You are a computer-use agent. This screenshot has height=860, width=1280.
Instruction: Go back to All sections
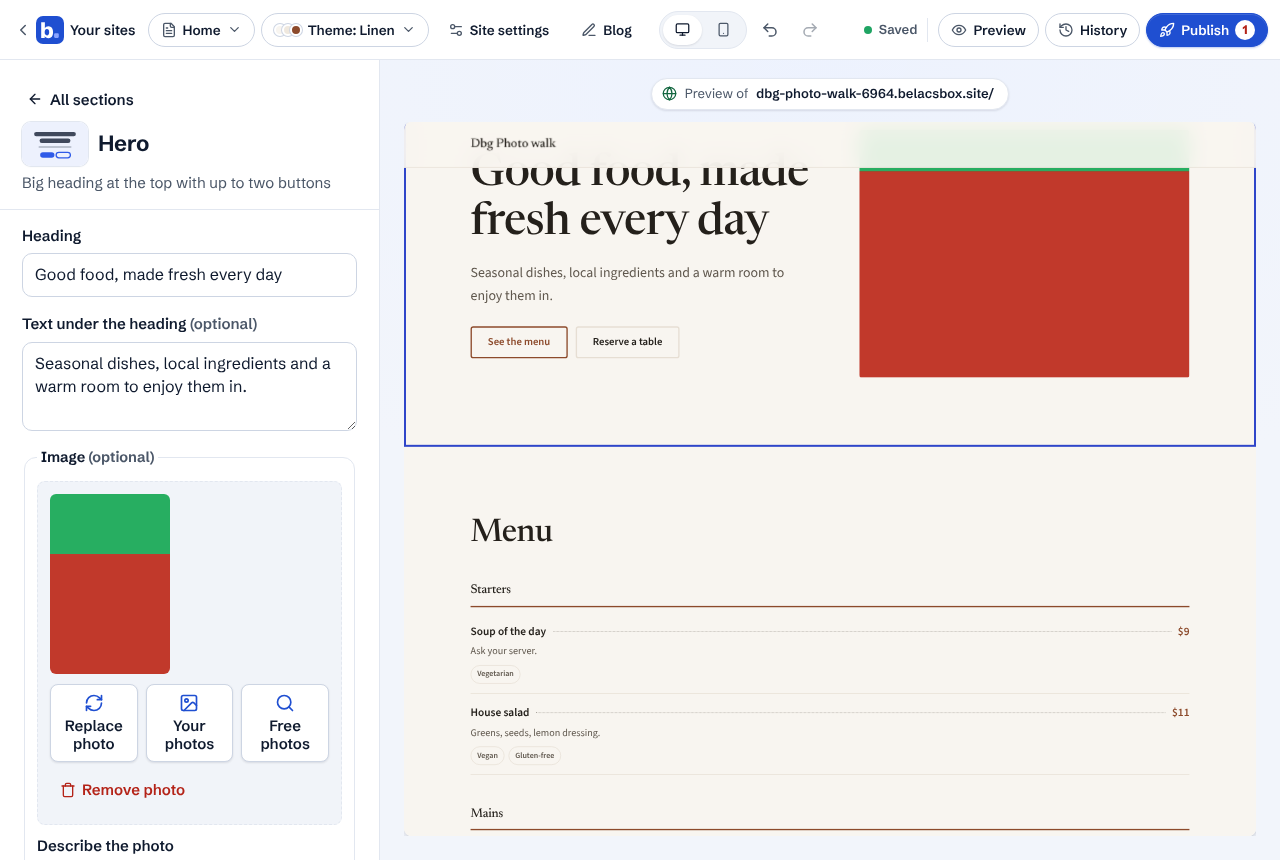[x=80, y=99]
